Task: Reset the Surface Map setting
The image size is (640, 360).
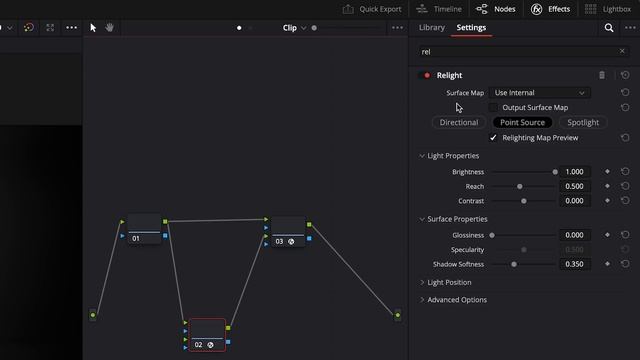Action: click(x=625, y=93)
